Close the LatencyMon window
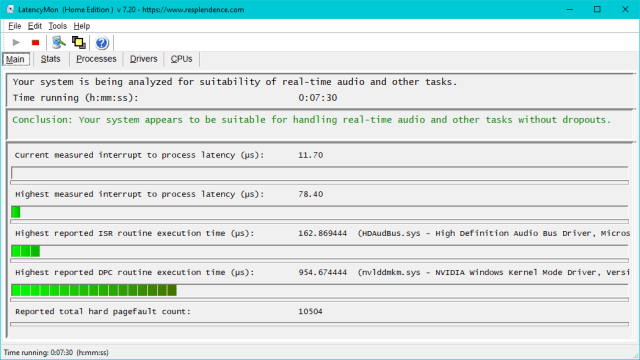The image size is (640, 360). 625,9
